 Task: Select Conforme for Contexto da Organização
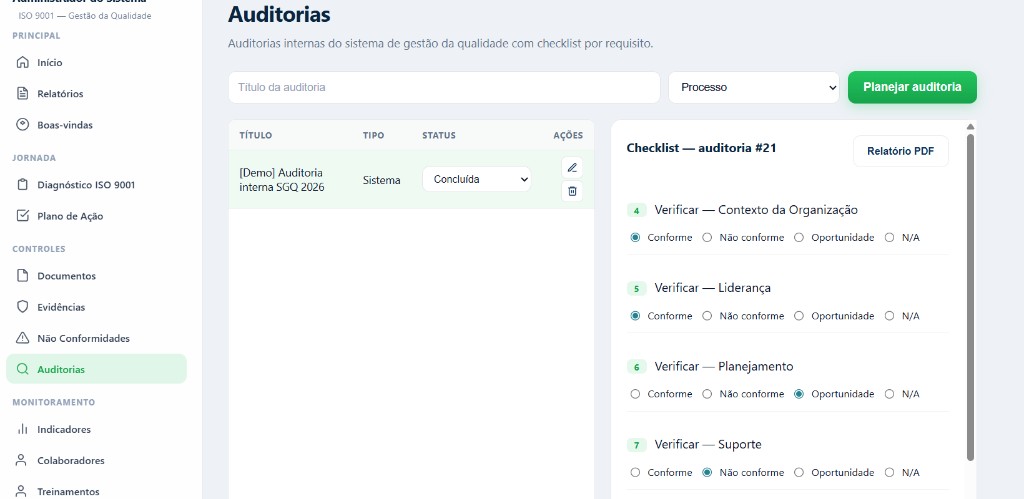(635, 238)
